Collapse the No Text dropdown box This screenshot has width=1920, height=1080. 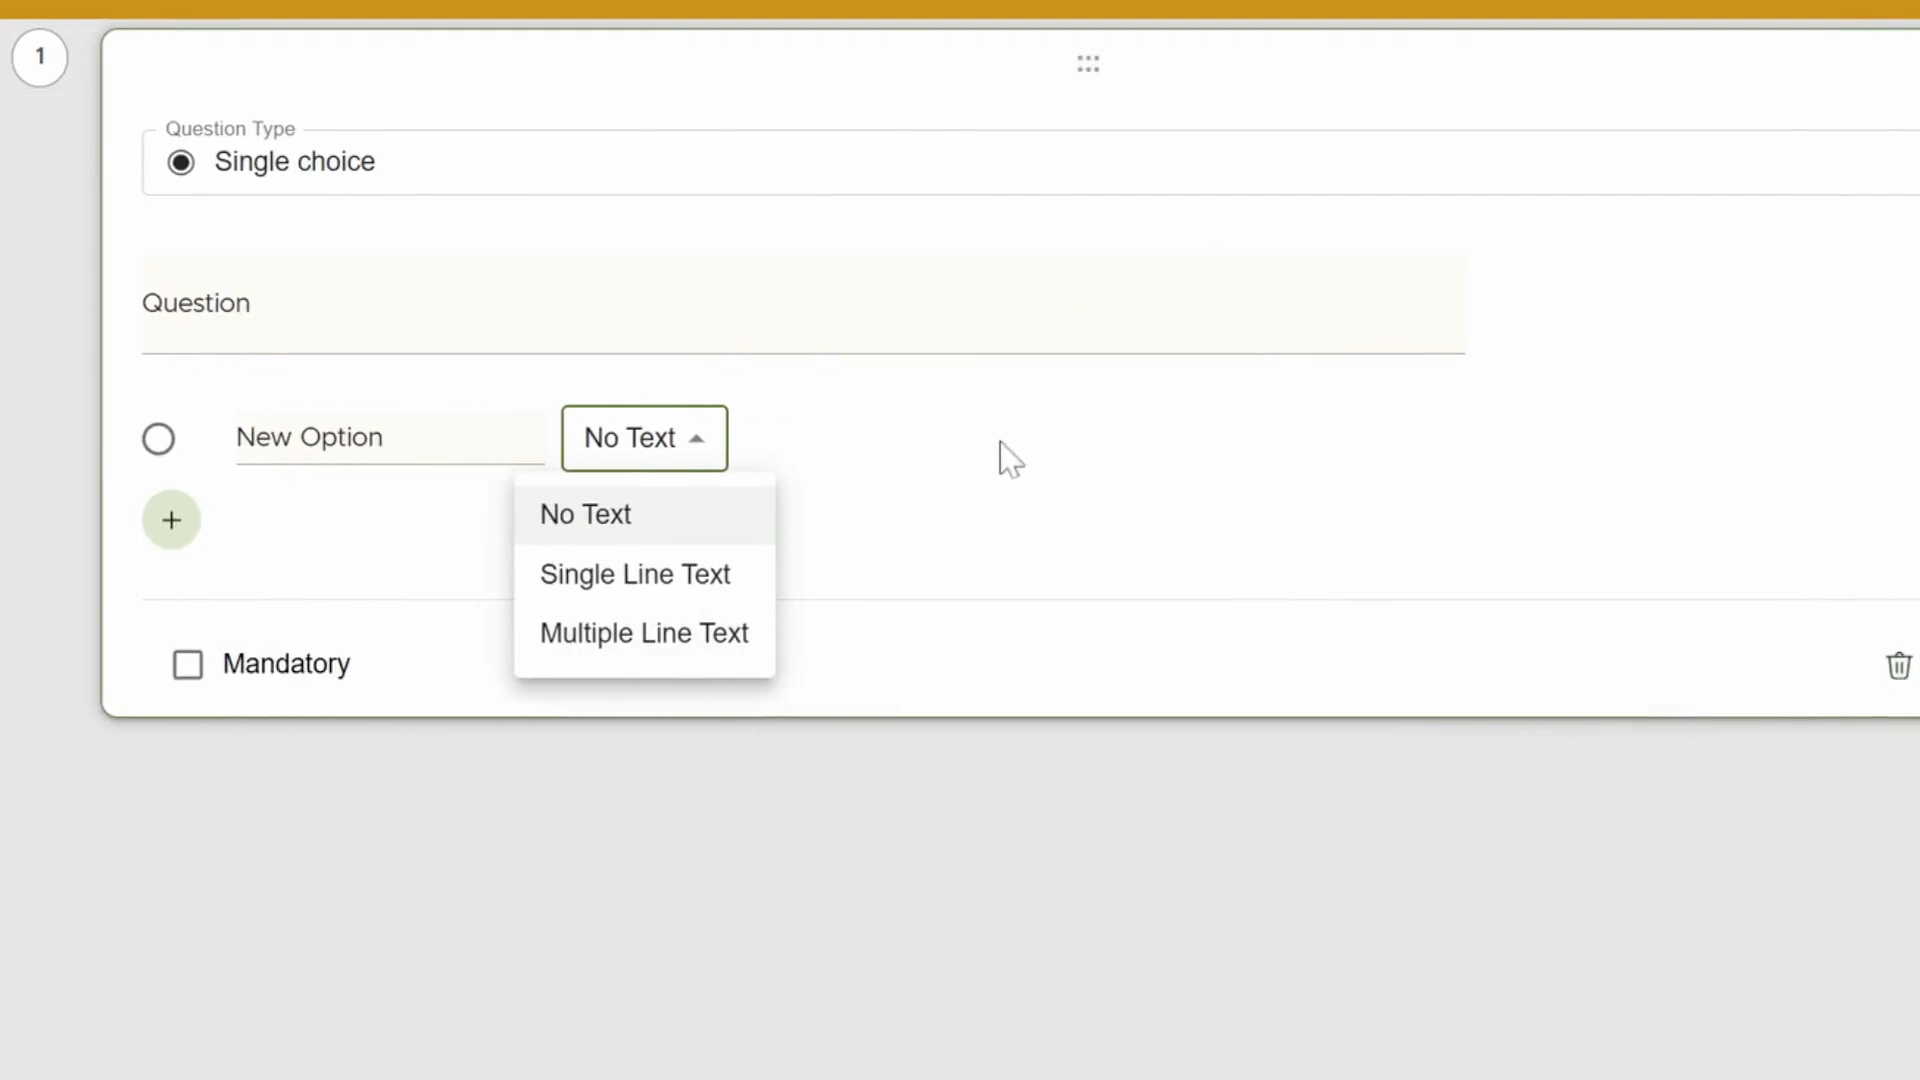[x=644, y=438]
